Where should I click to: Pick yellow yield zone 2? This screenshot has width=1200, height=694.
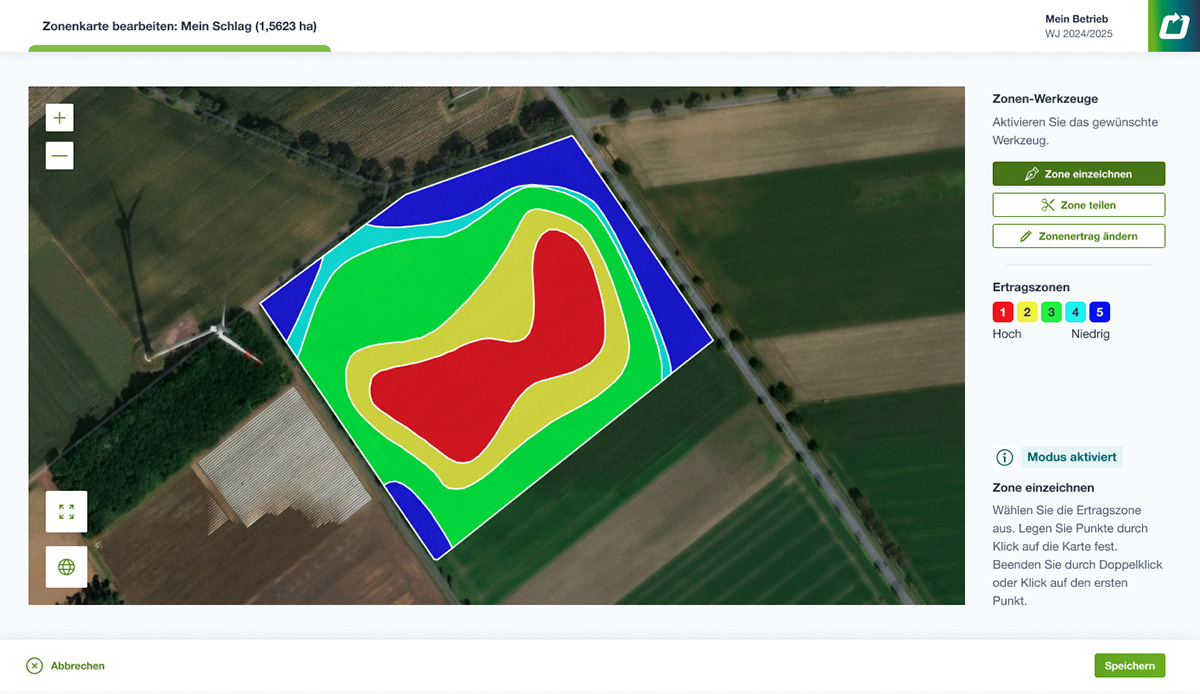[1027, 312]
